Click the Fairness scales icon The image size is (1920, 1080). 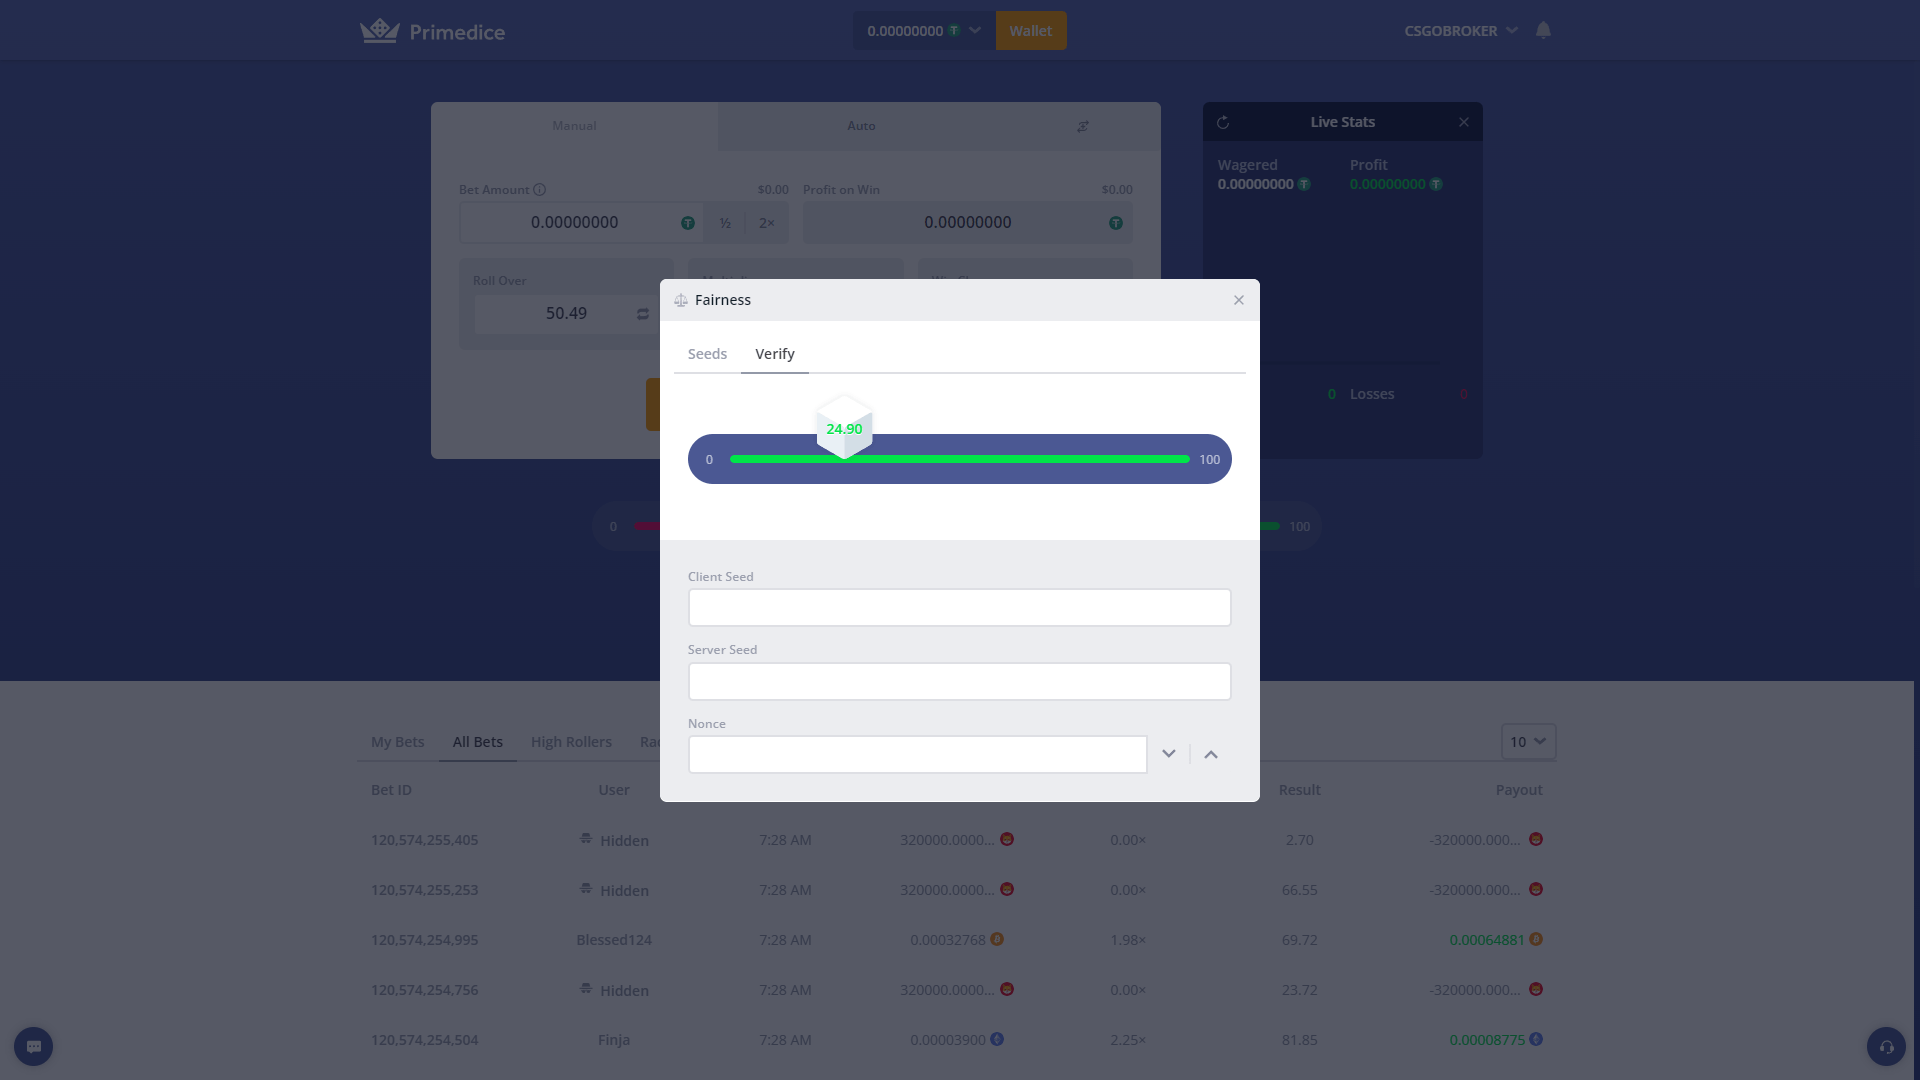pos(681,300)
